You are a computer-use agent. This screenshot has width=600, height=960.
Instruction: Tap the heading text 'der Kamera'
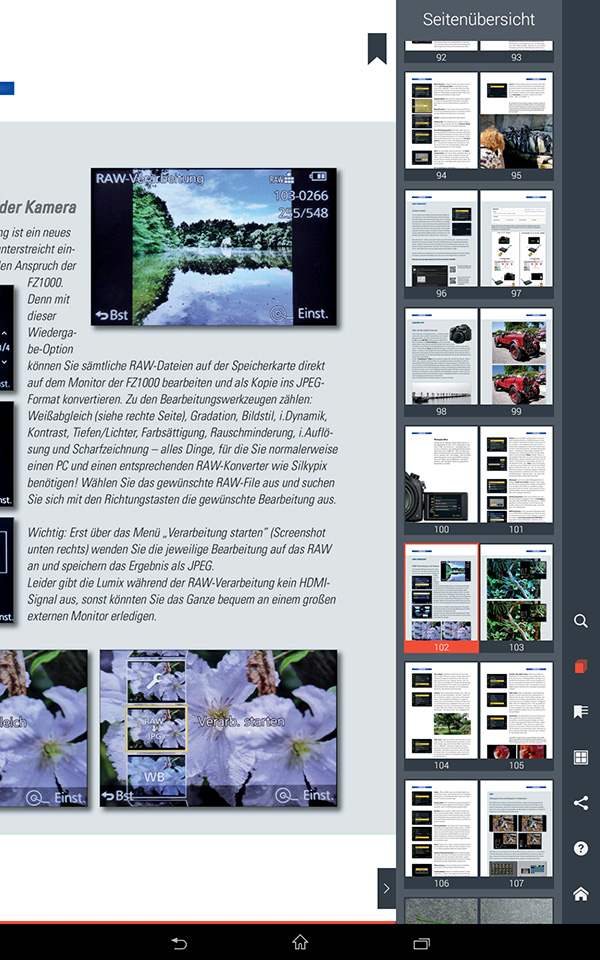(x=38, y=208)
